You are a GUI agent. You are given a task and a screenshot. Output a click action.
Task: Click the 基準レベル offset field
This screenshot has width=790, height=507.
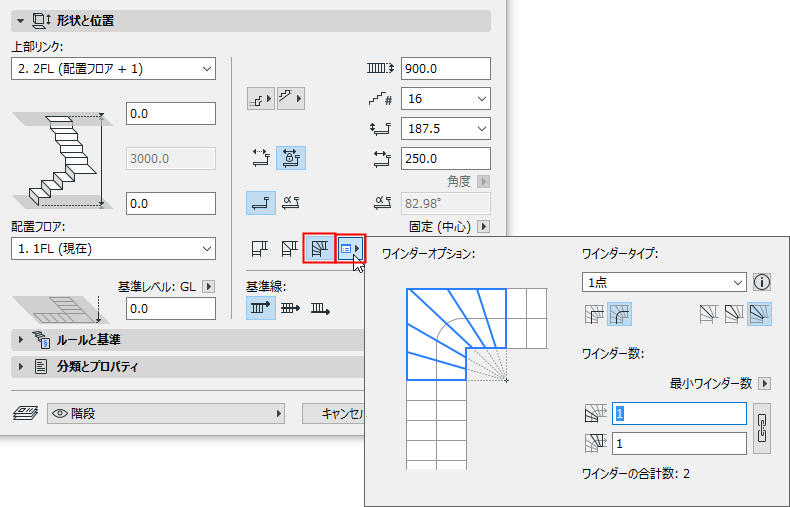click(x=171, y=308)
